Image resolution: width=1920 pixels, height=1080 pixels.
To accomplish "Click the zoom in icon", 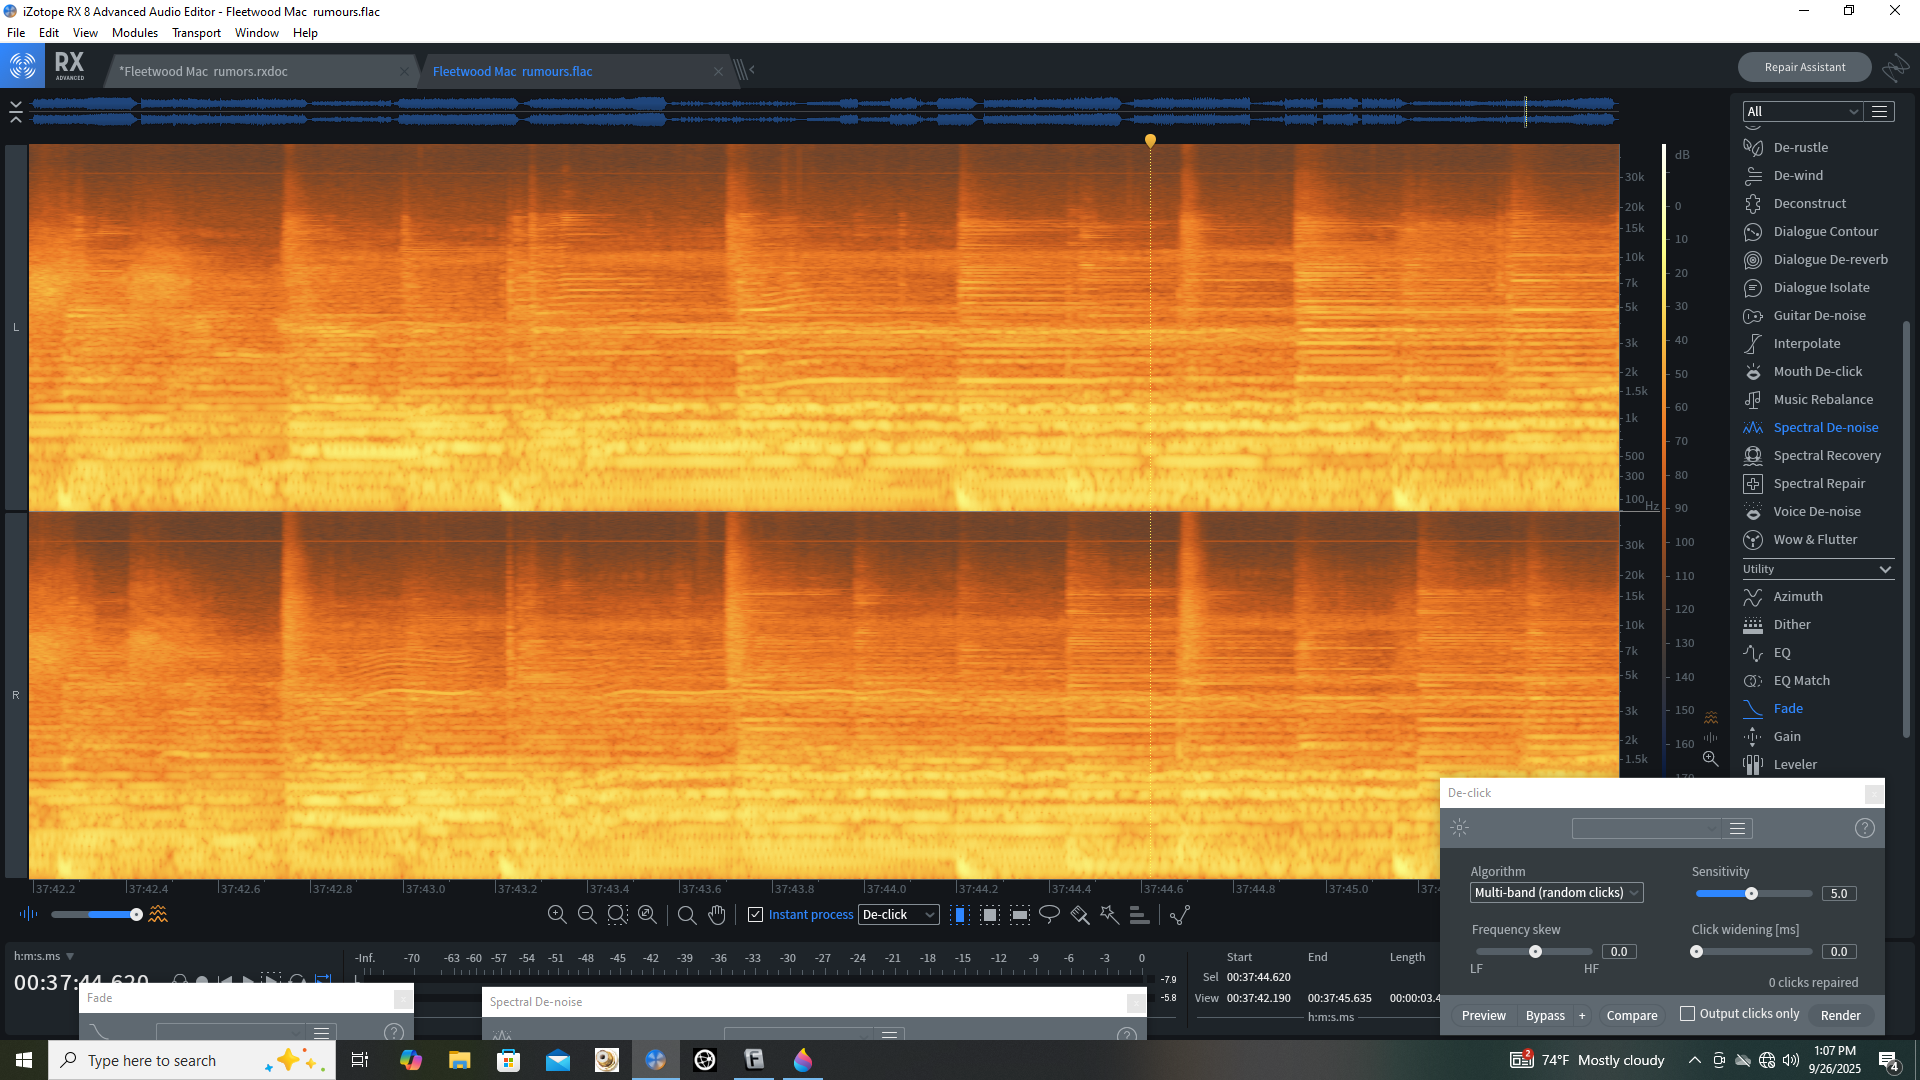I will (x=557, y=914).
